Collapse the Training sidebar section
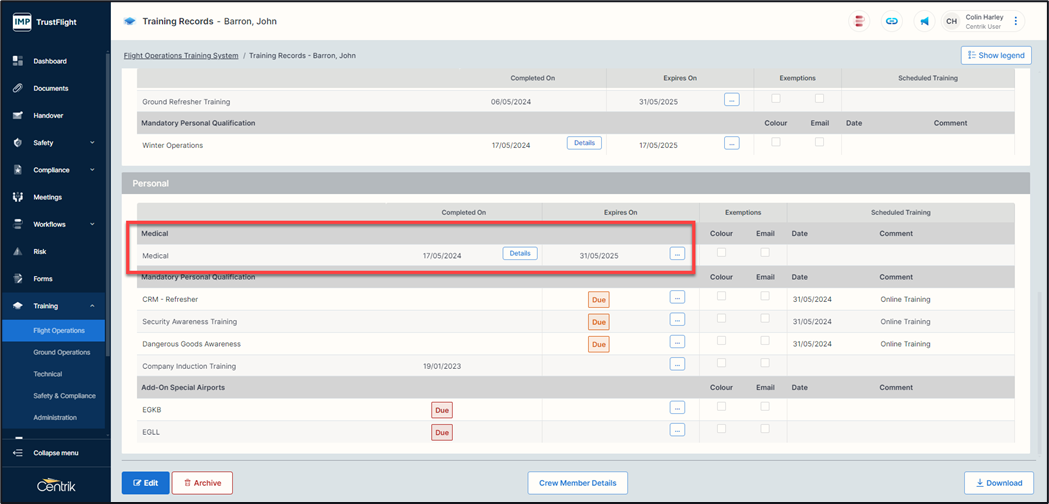Viewport: 1049px width, 504px height. click(x=92, y=306)
